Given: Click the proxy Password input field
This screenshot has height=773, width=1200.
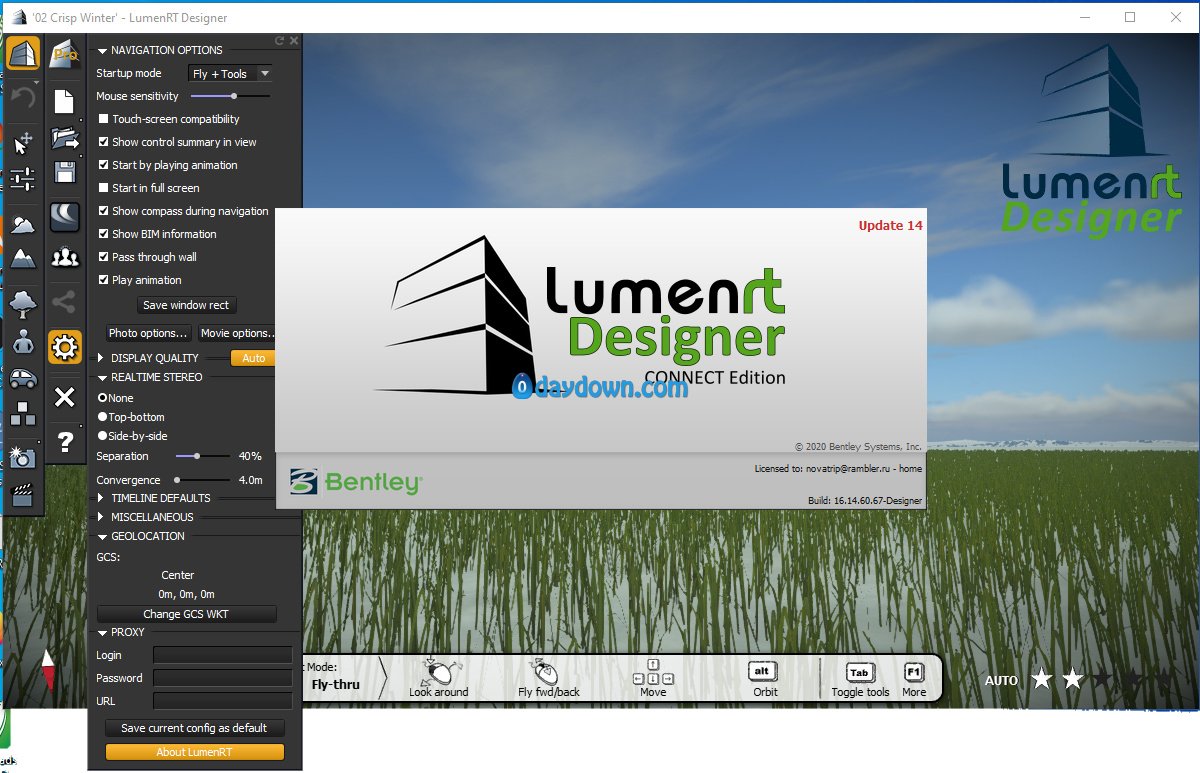Looking at the screenshot, I should point(222,678).
